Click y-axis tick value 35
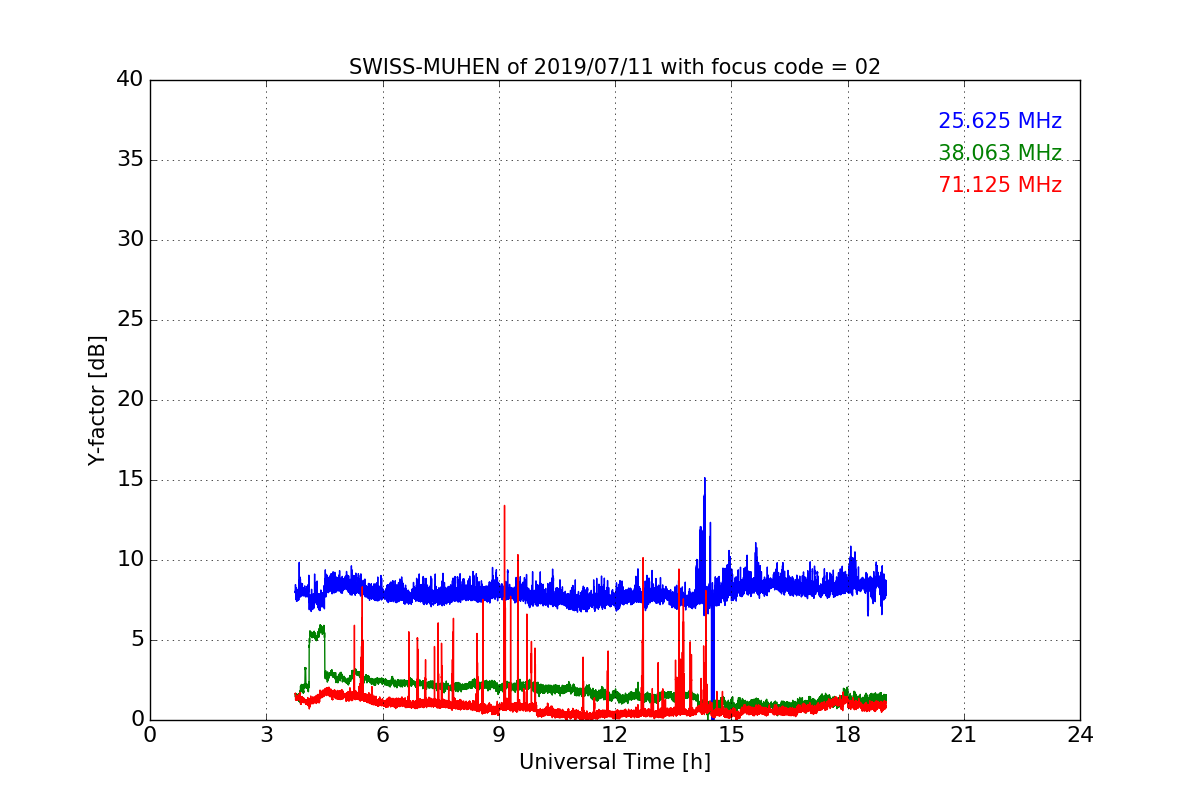1200x800 pixels. pos(130,160)
